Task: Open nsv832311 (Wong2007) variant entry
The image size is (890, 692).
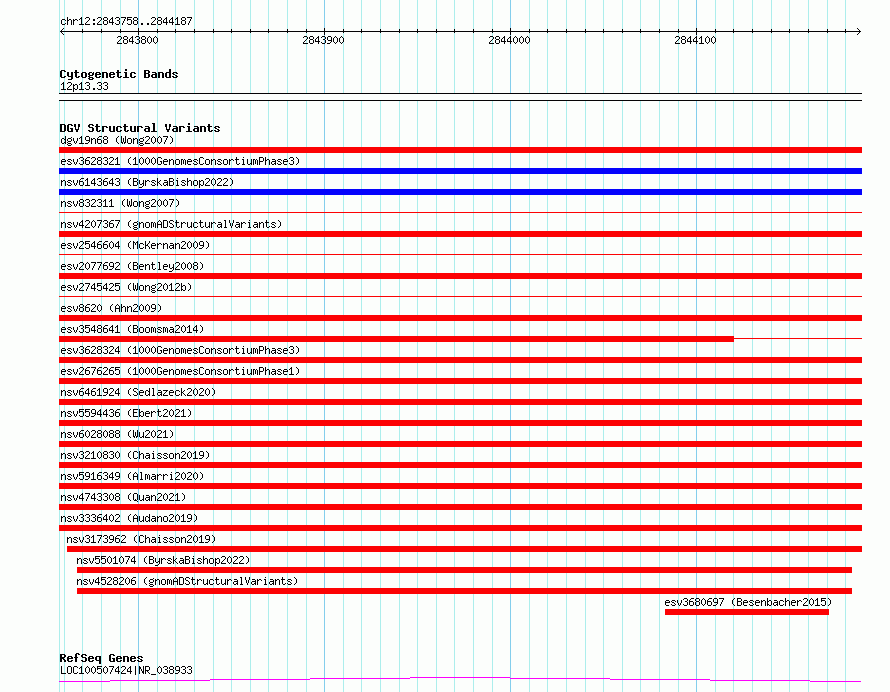Action: 120,203
